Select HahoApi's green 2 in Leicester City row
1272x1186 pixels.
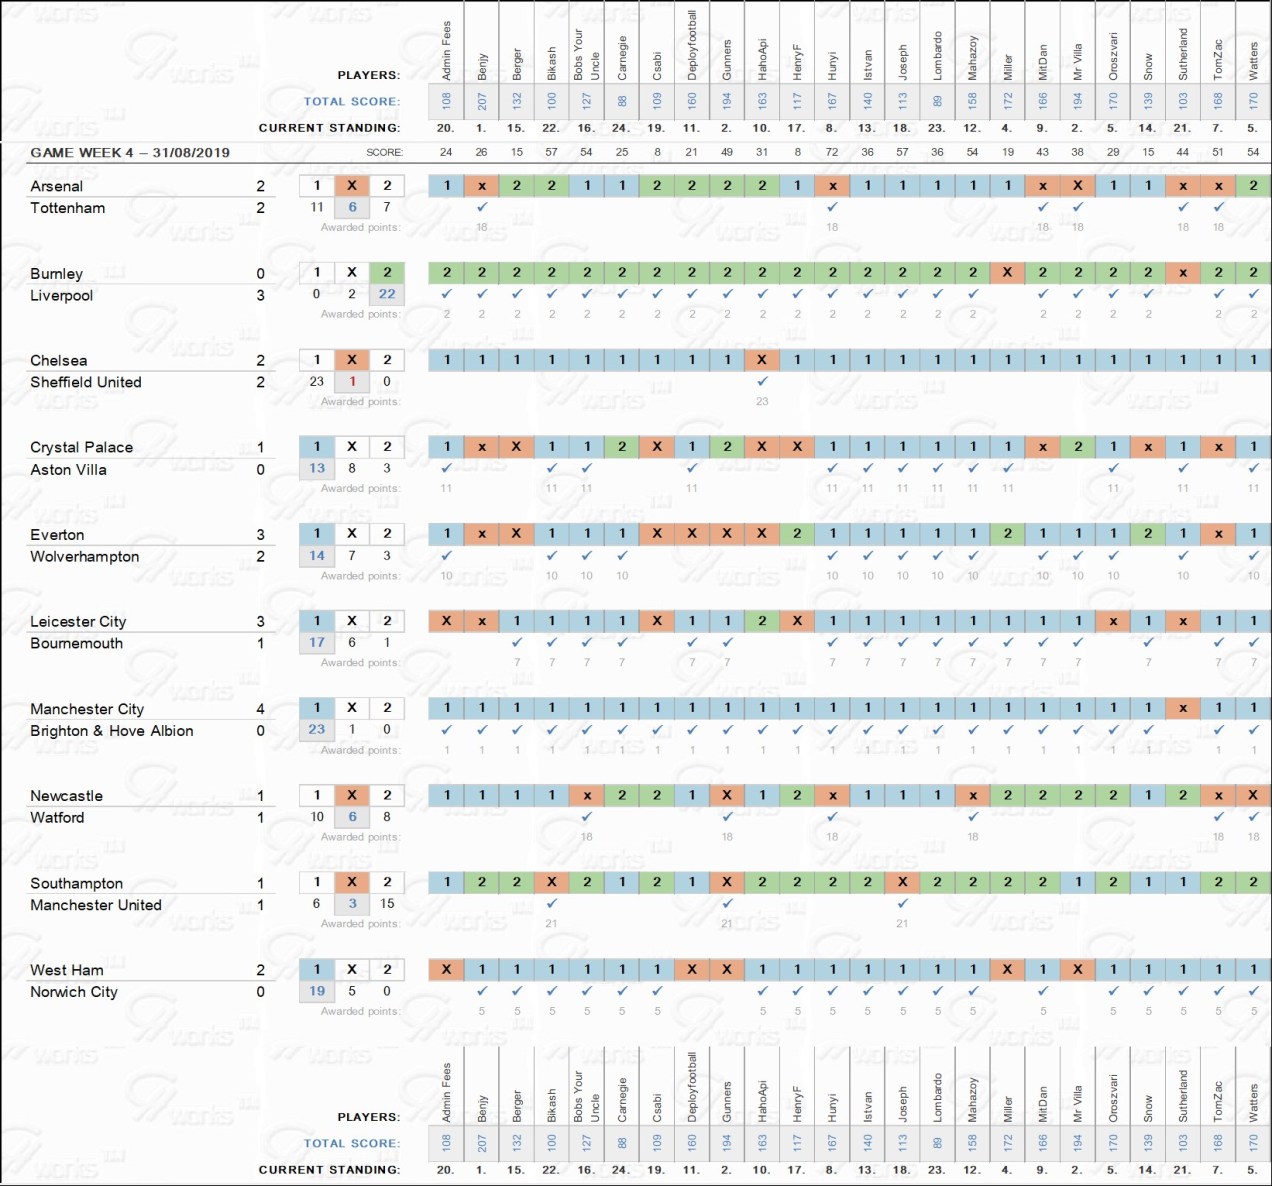762,621
